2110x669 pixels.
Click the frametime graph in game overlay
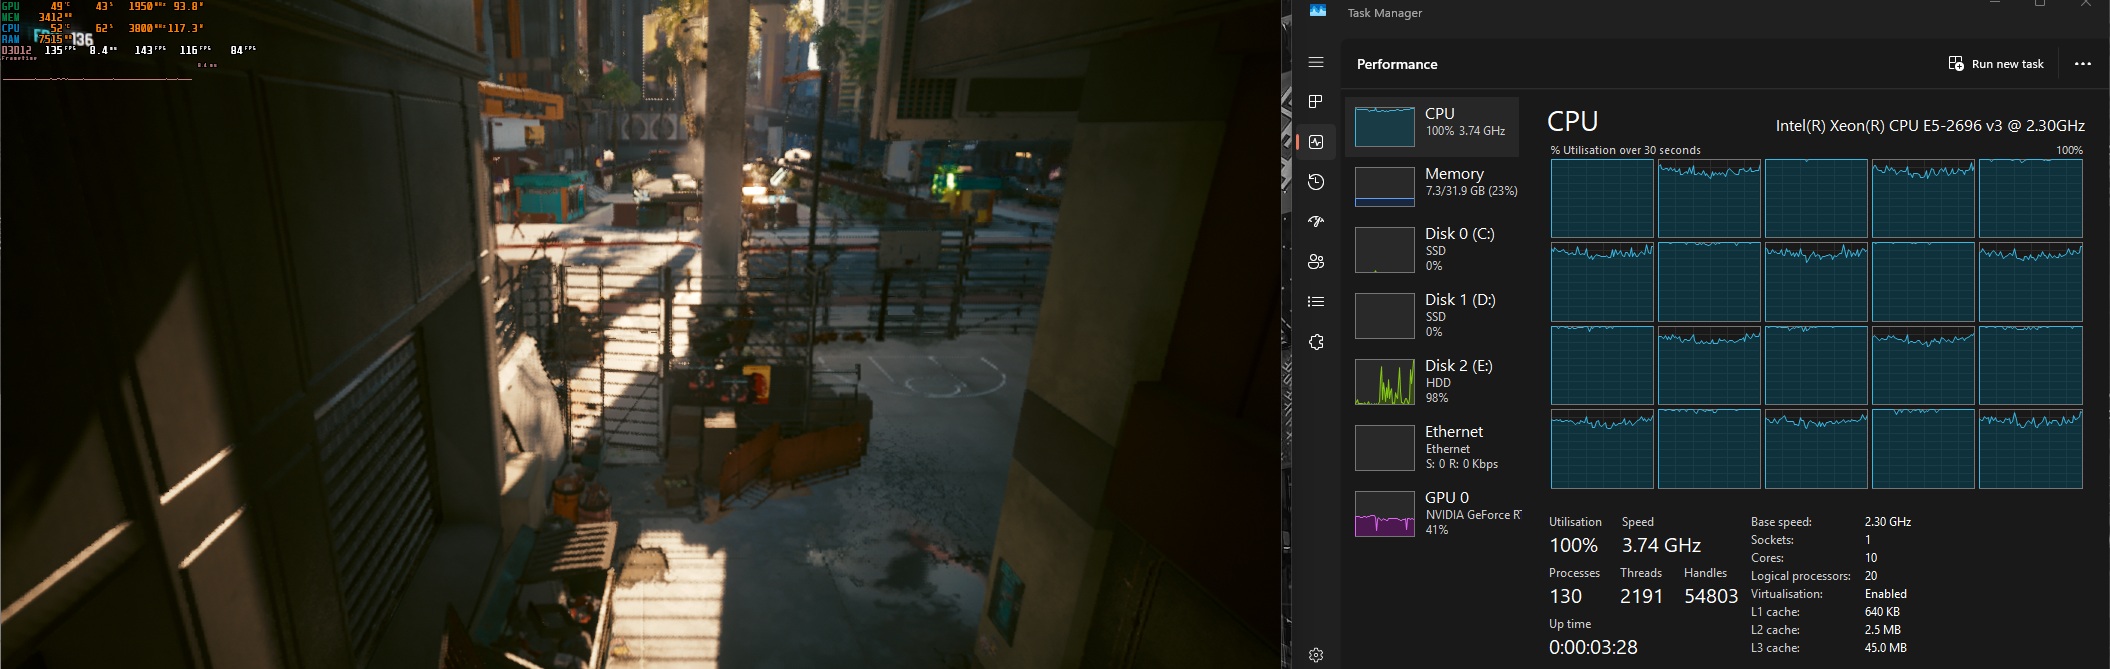(x=97, y=77)
